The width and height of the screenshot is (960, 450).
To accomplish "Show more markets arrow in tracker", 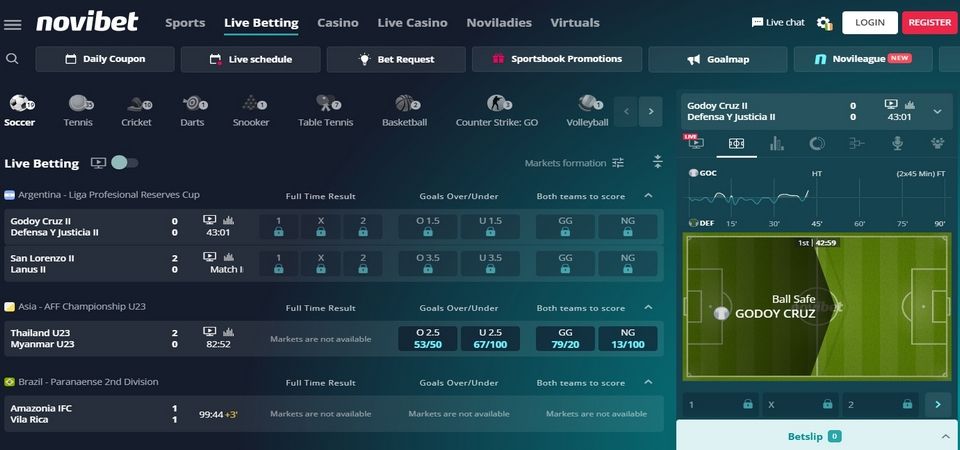I will 938,405.
